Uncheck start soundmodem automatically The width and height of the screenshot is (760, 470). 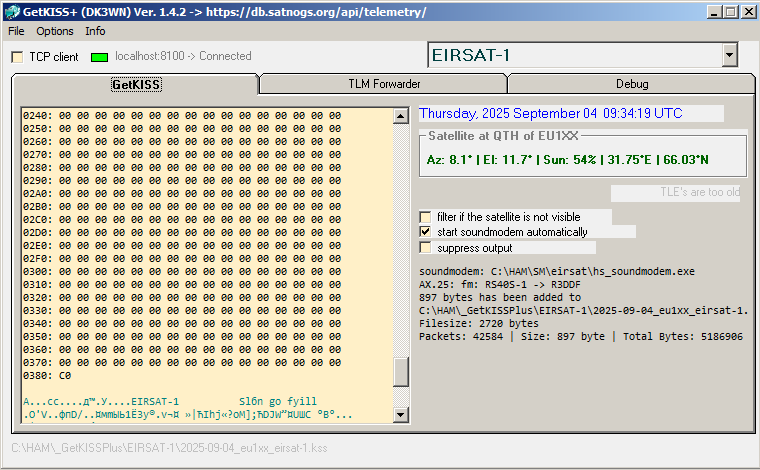426,232
